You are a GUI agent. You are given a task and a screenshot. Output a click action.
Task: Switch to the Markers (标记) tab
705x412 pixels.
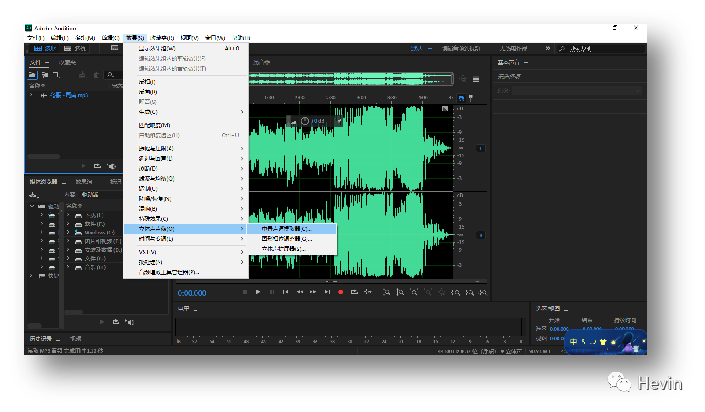[x=116, y=181]
